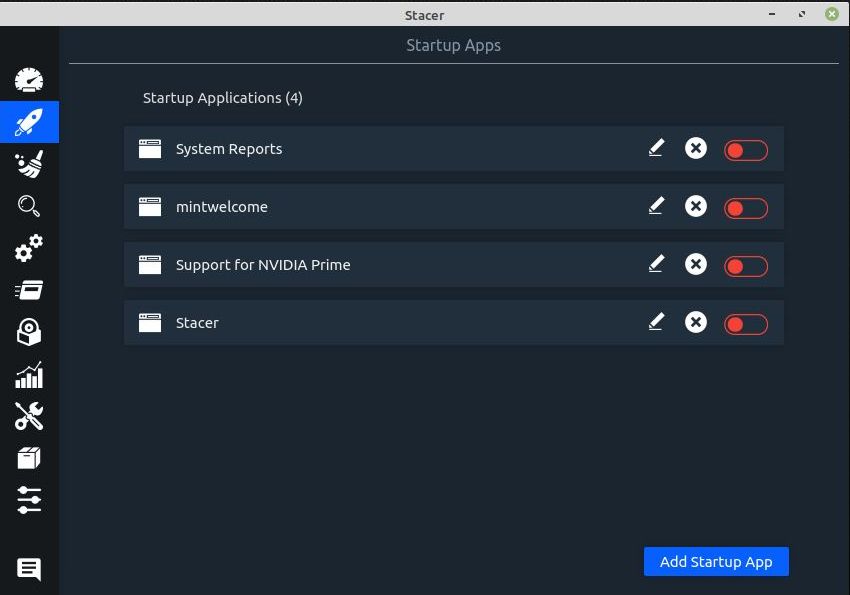
Task: Open the Resources chart icon
Action: pos(29,374)
